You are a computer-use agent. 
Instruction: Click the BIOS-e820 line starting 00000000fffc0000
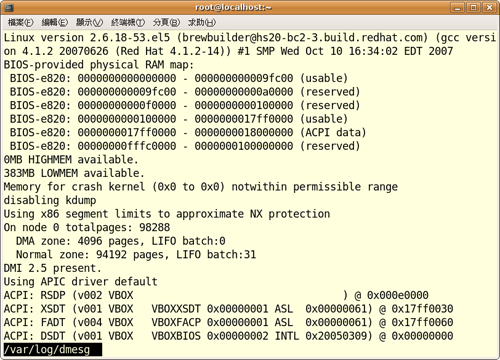[x=185, y=146]
